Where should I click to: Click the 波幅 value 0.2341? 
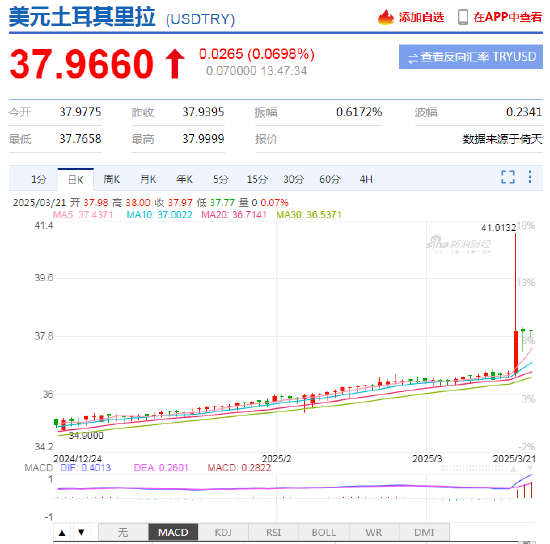click(524, 112)
